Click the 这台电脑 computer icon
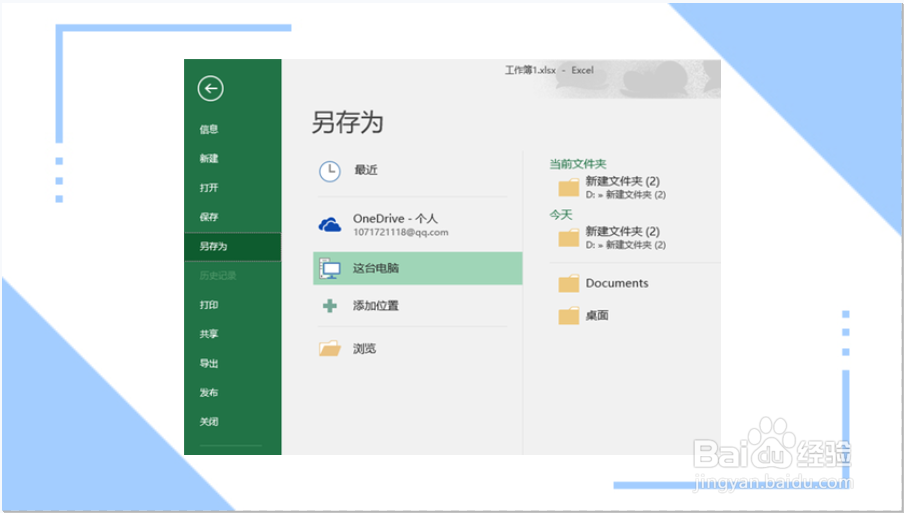Image resolution: width=904 pixels, height=513 pixels. [330, 269]
